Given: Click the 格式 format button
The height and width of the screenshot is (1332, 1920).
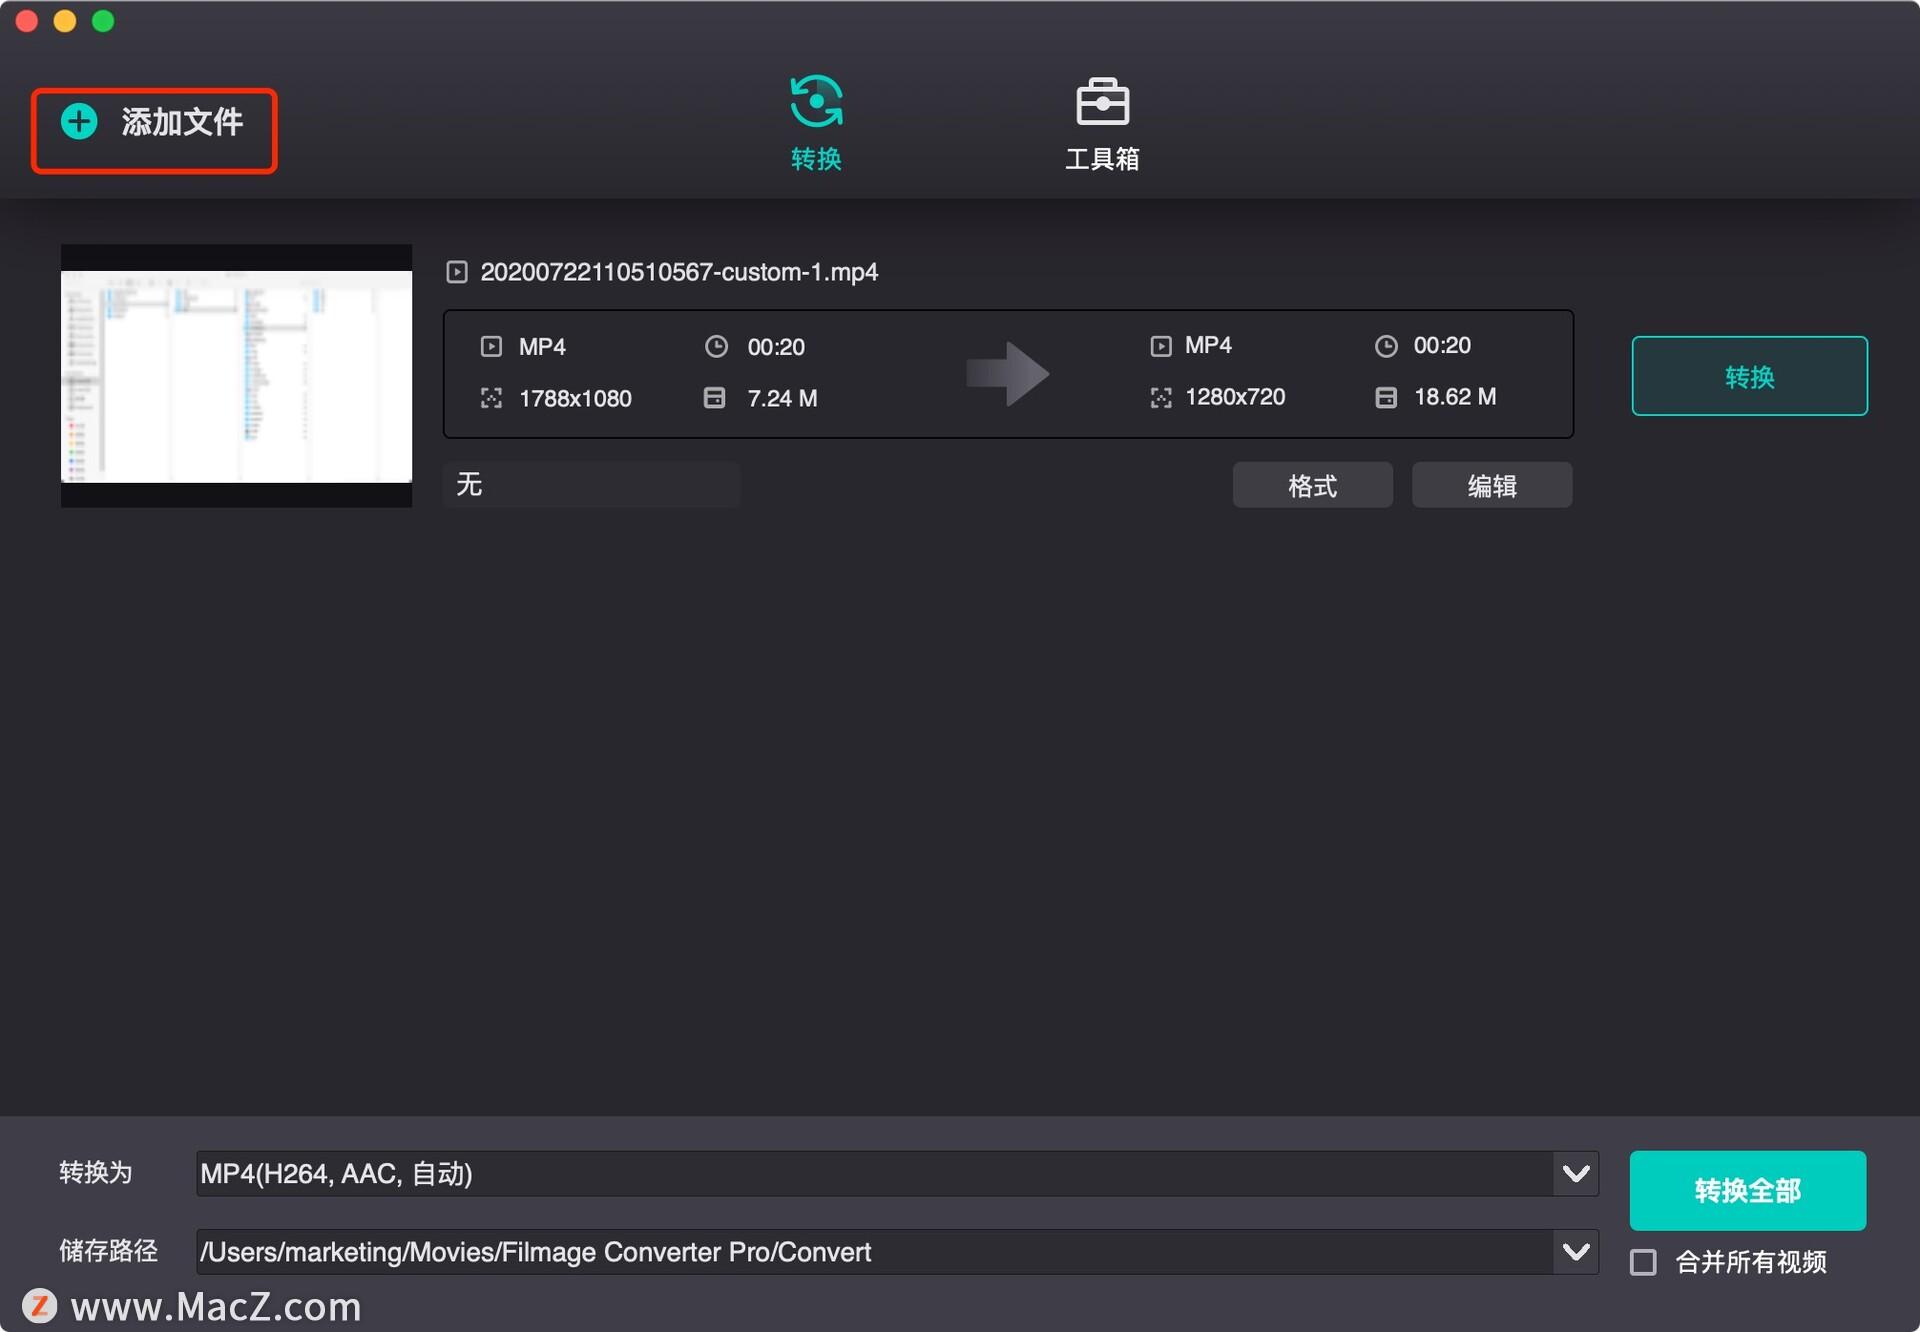Looking at the screenshot, I should pyautogui.click(x=1312, y=486).
